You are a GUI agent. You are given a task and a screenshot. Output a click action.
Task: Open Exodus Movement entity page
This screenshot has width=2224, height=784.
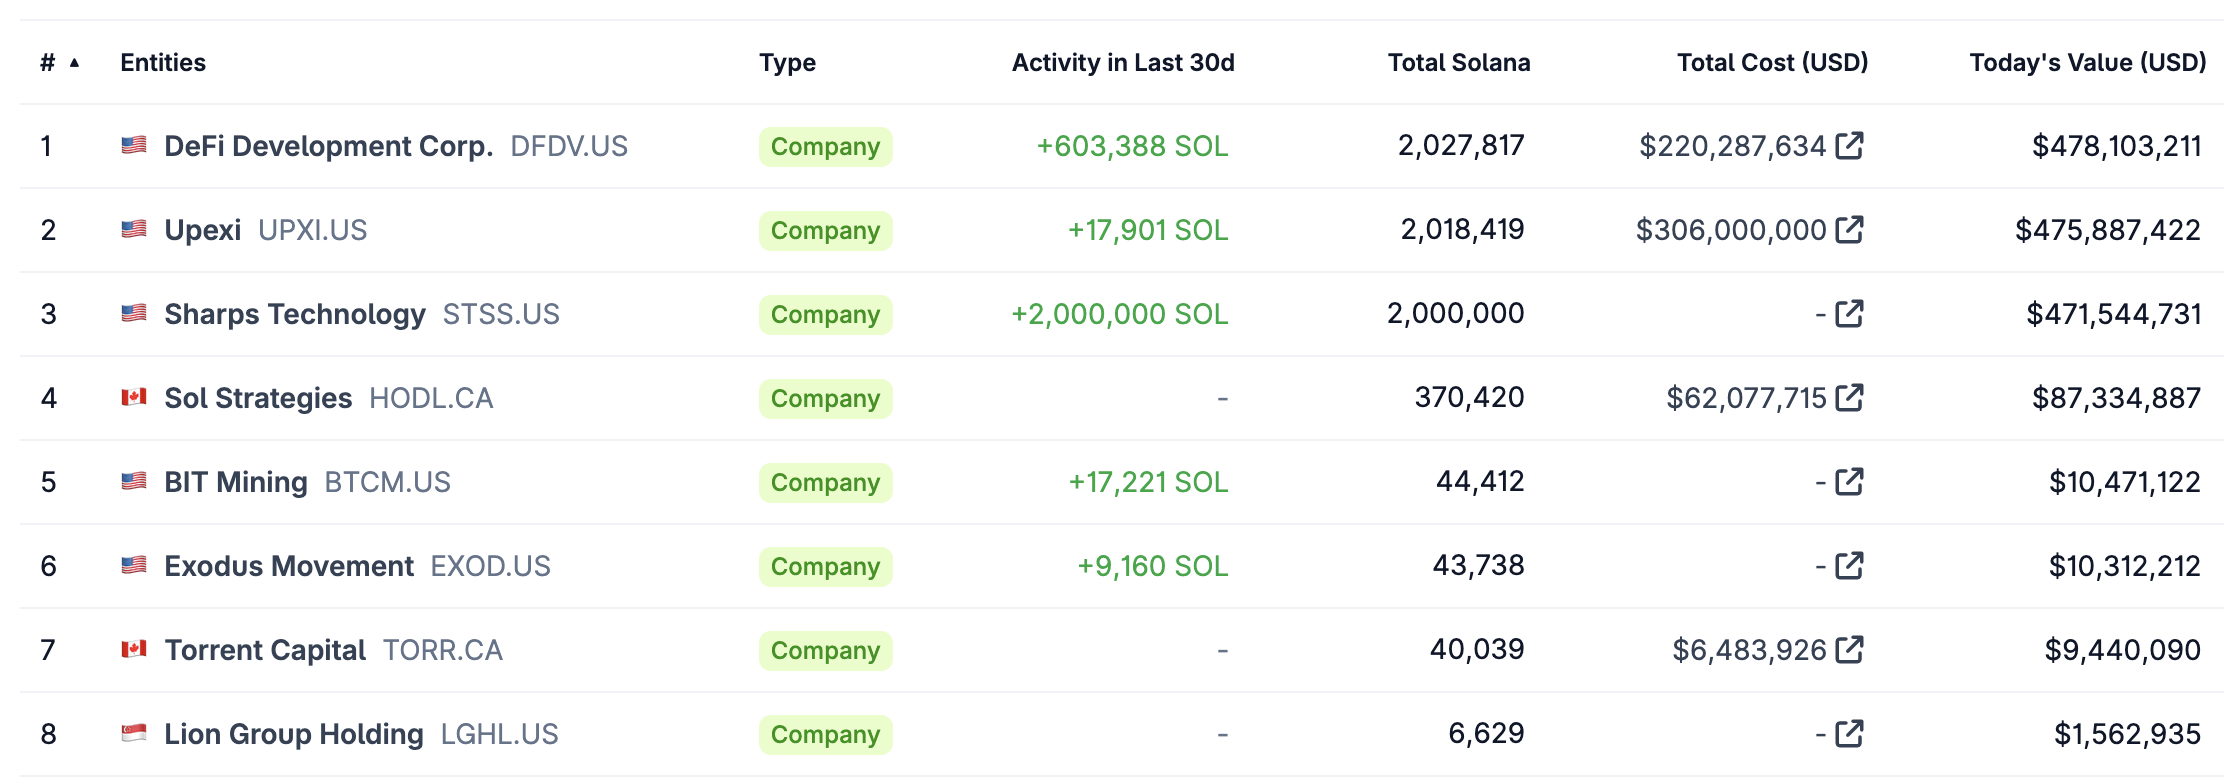click(x=289, y=566)
